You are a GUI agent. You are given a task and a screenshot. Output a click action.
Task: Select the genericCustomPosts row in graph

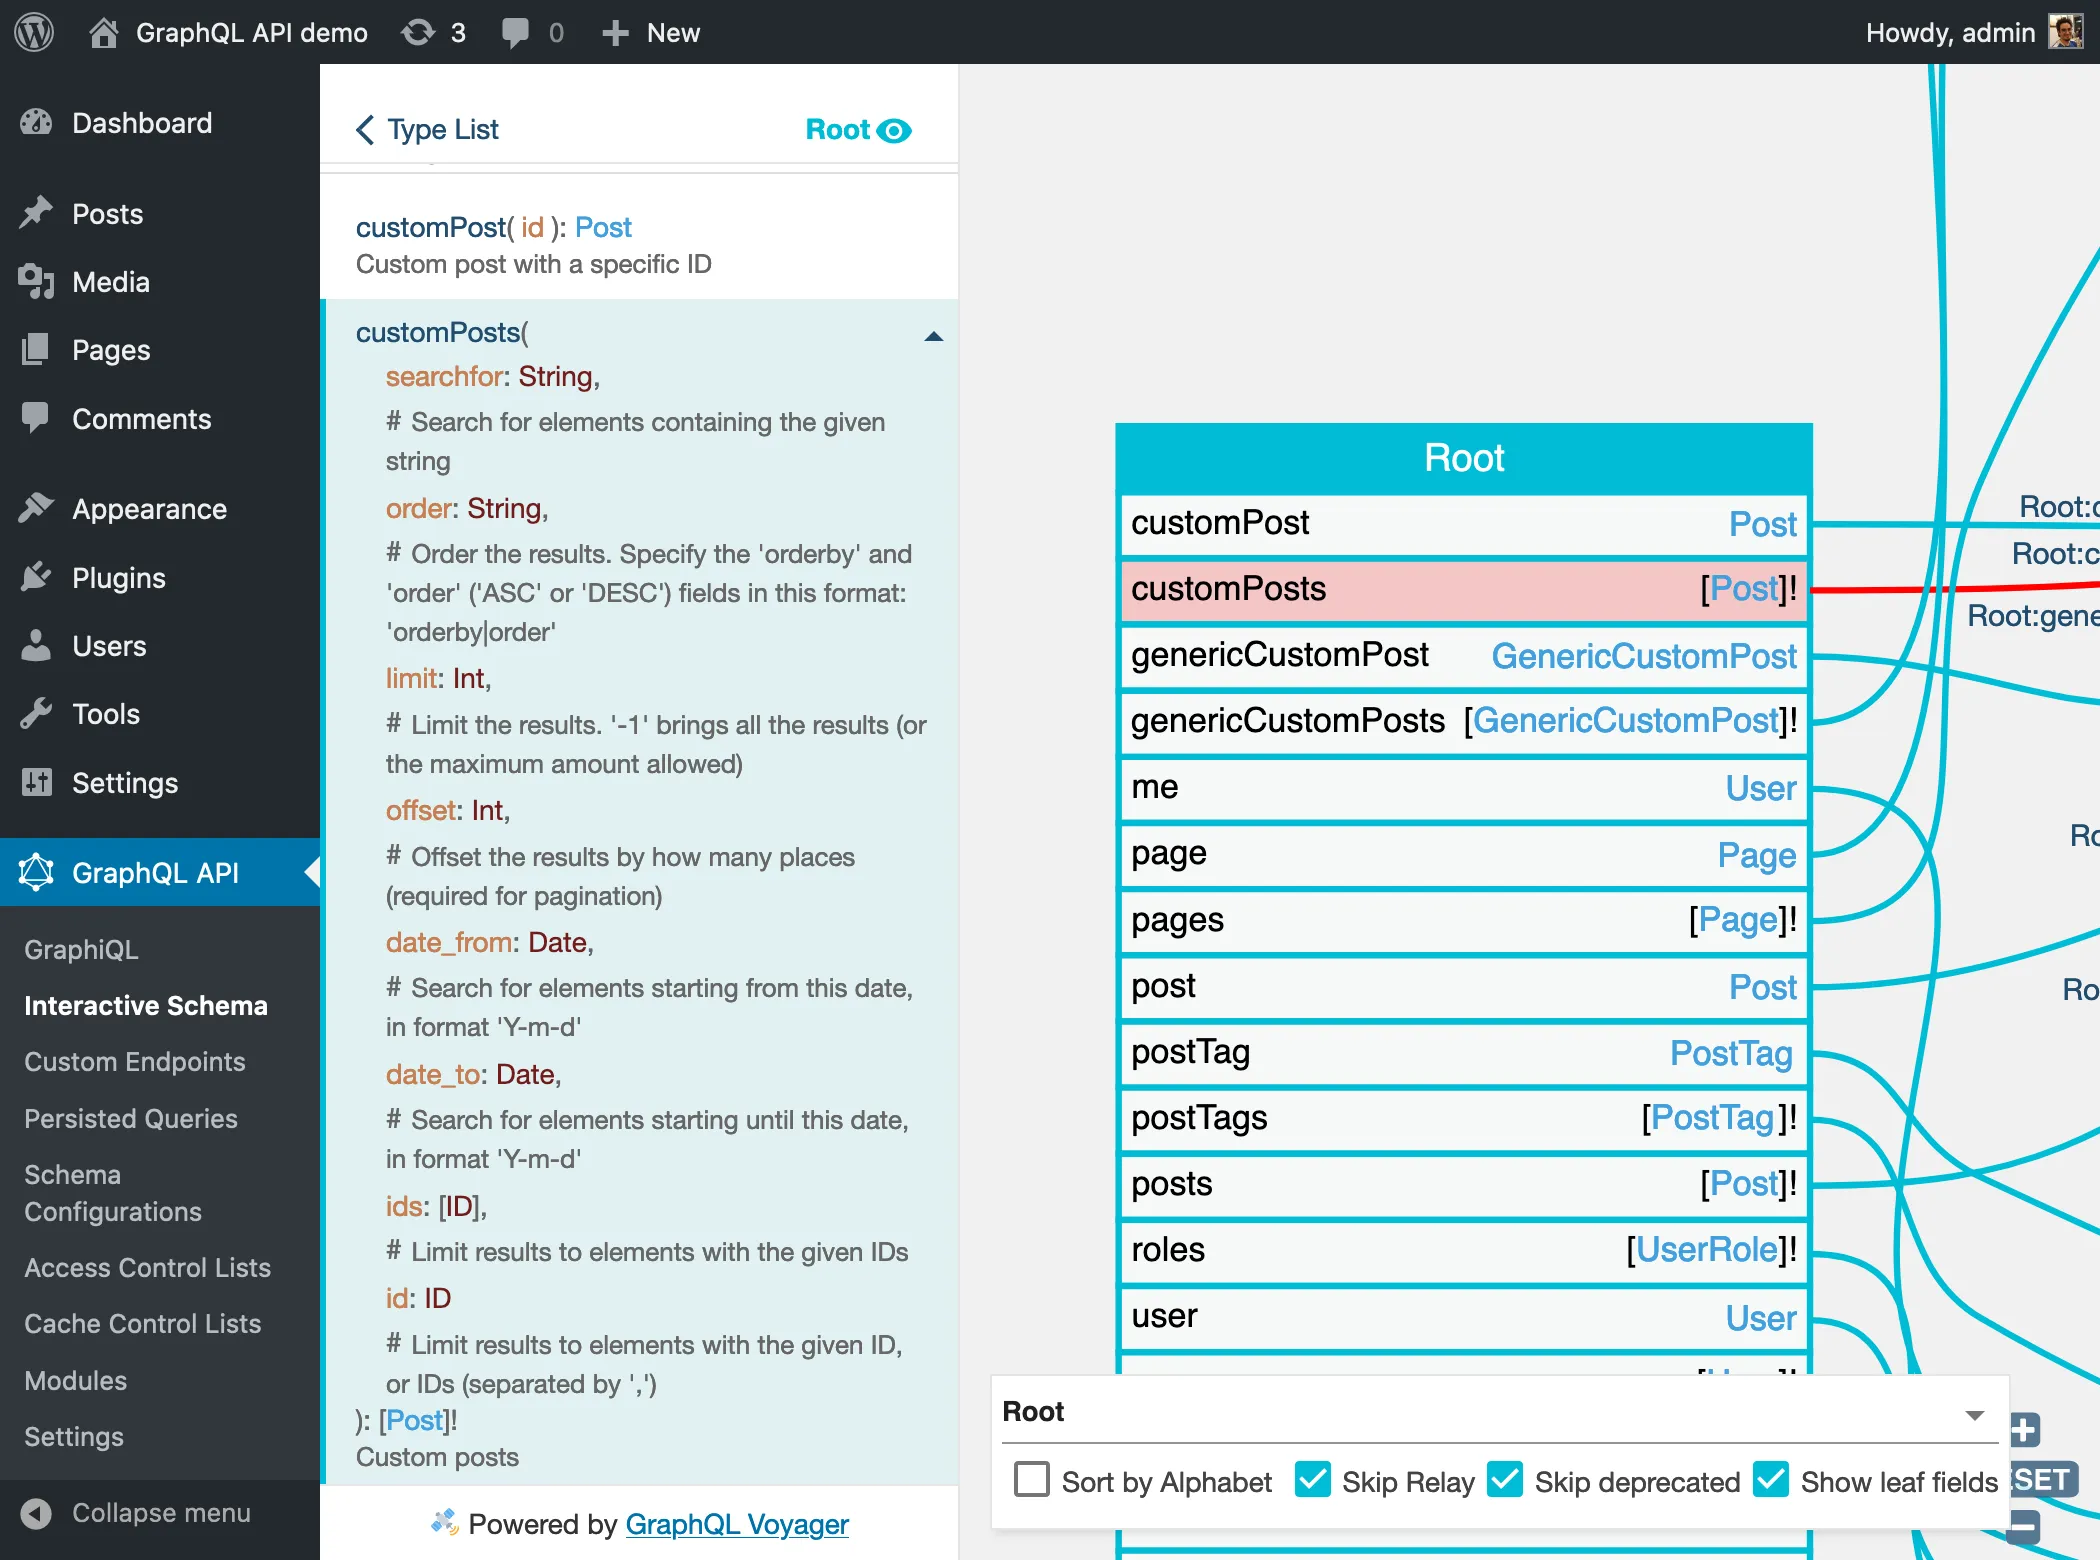coord(1464,721)
